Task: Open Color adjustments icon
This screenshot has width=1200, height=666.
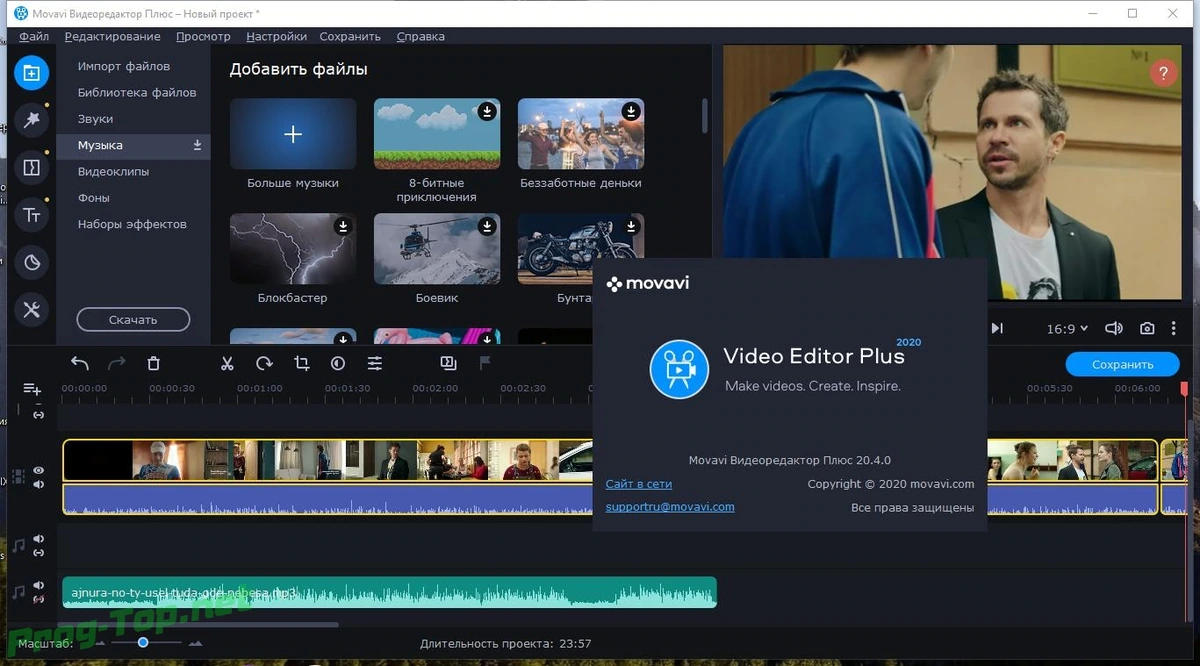Action: [x=338, y=364]
